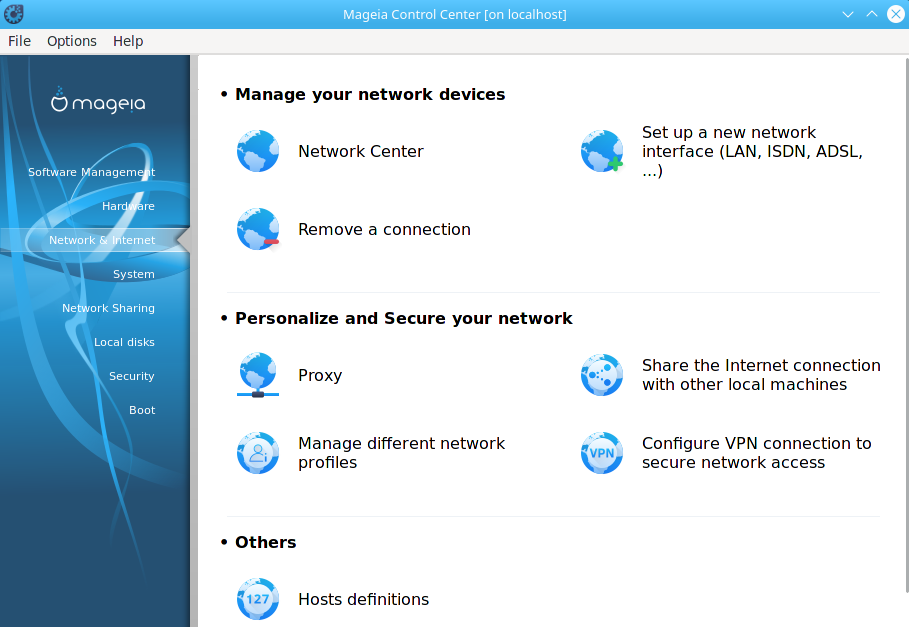Screen dimensions: 909x627
Task: Open the Network Center globe icon
Action: coord(257,150)
